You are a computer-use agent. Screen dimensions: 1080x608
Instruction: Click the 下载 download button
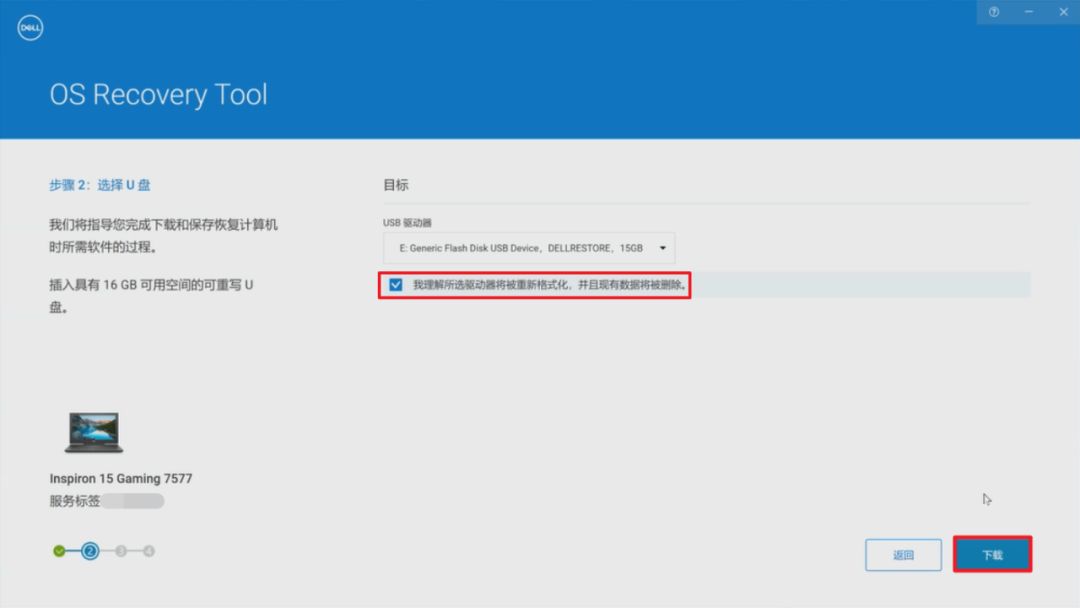[992, 554]
